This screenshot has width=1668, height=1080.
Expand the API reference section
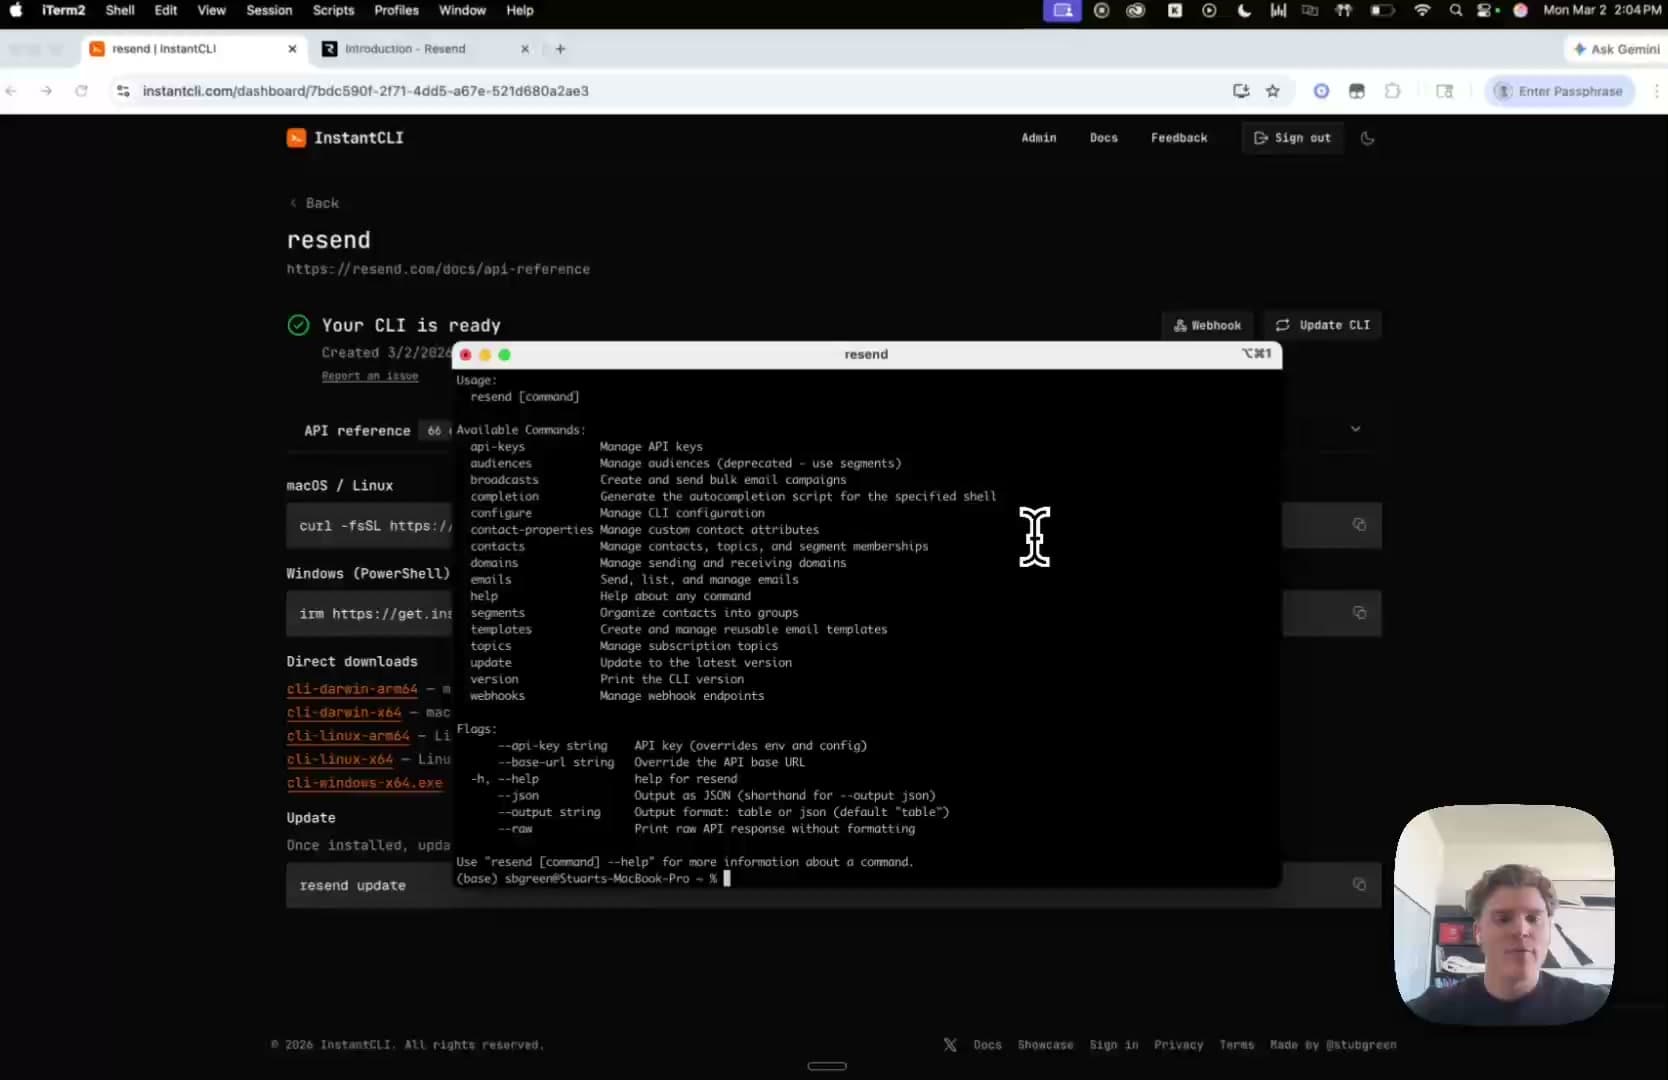pyautogui.click(x=1355, y=430)
